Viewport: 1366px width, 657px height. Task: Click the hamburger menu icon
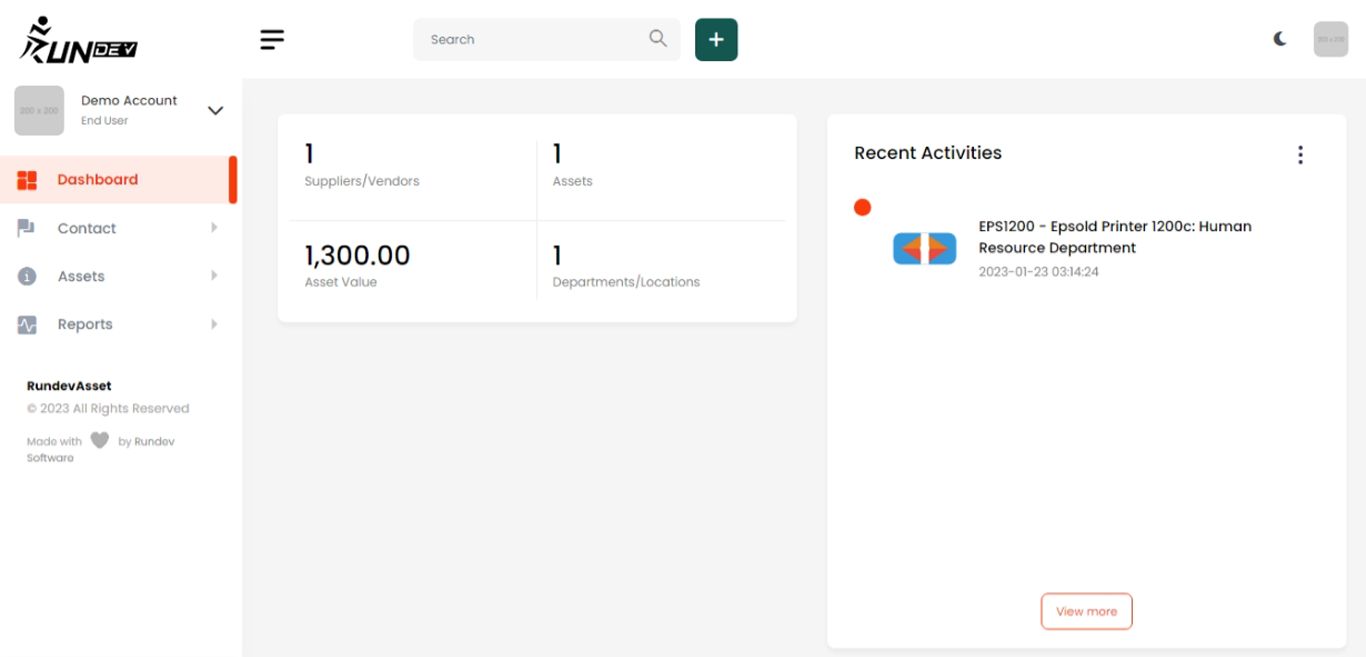272,39
